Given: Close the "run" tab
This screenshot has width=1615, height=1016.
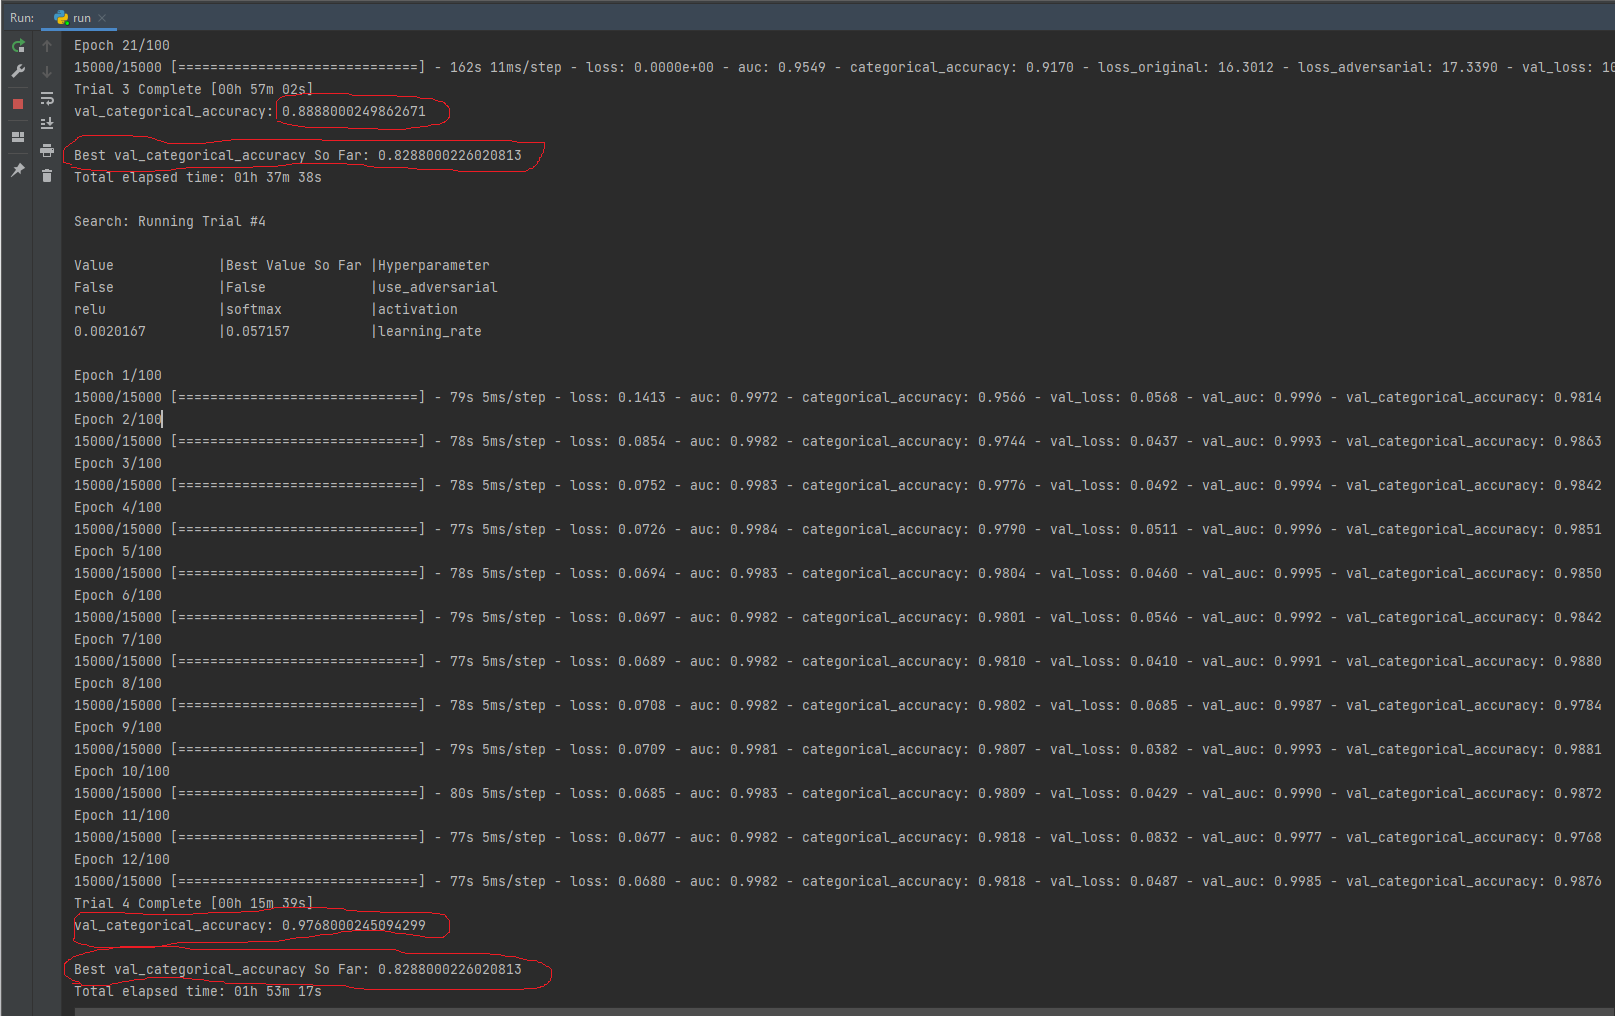Looking at the screenshot, I should click(104, 17).
